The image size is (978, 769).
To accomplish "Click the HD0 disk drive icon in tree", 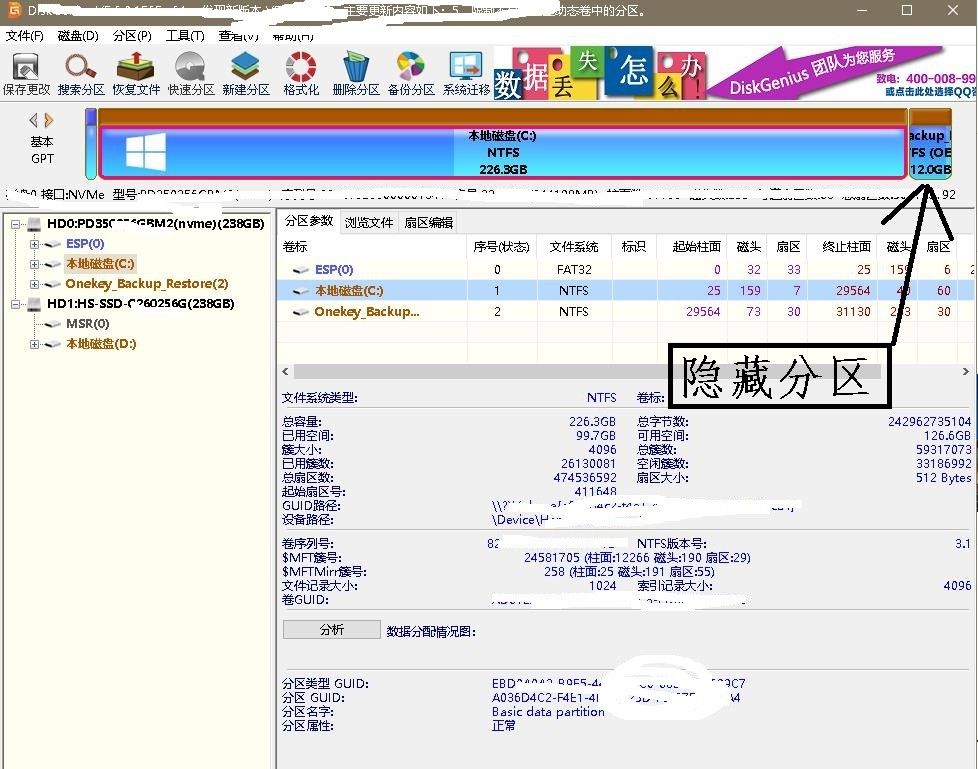I will (34, 223).
